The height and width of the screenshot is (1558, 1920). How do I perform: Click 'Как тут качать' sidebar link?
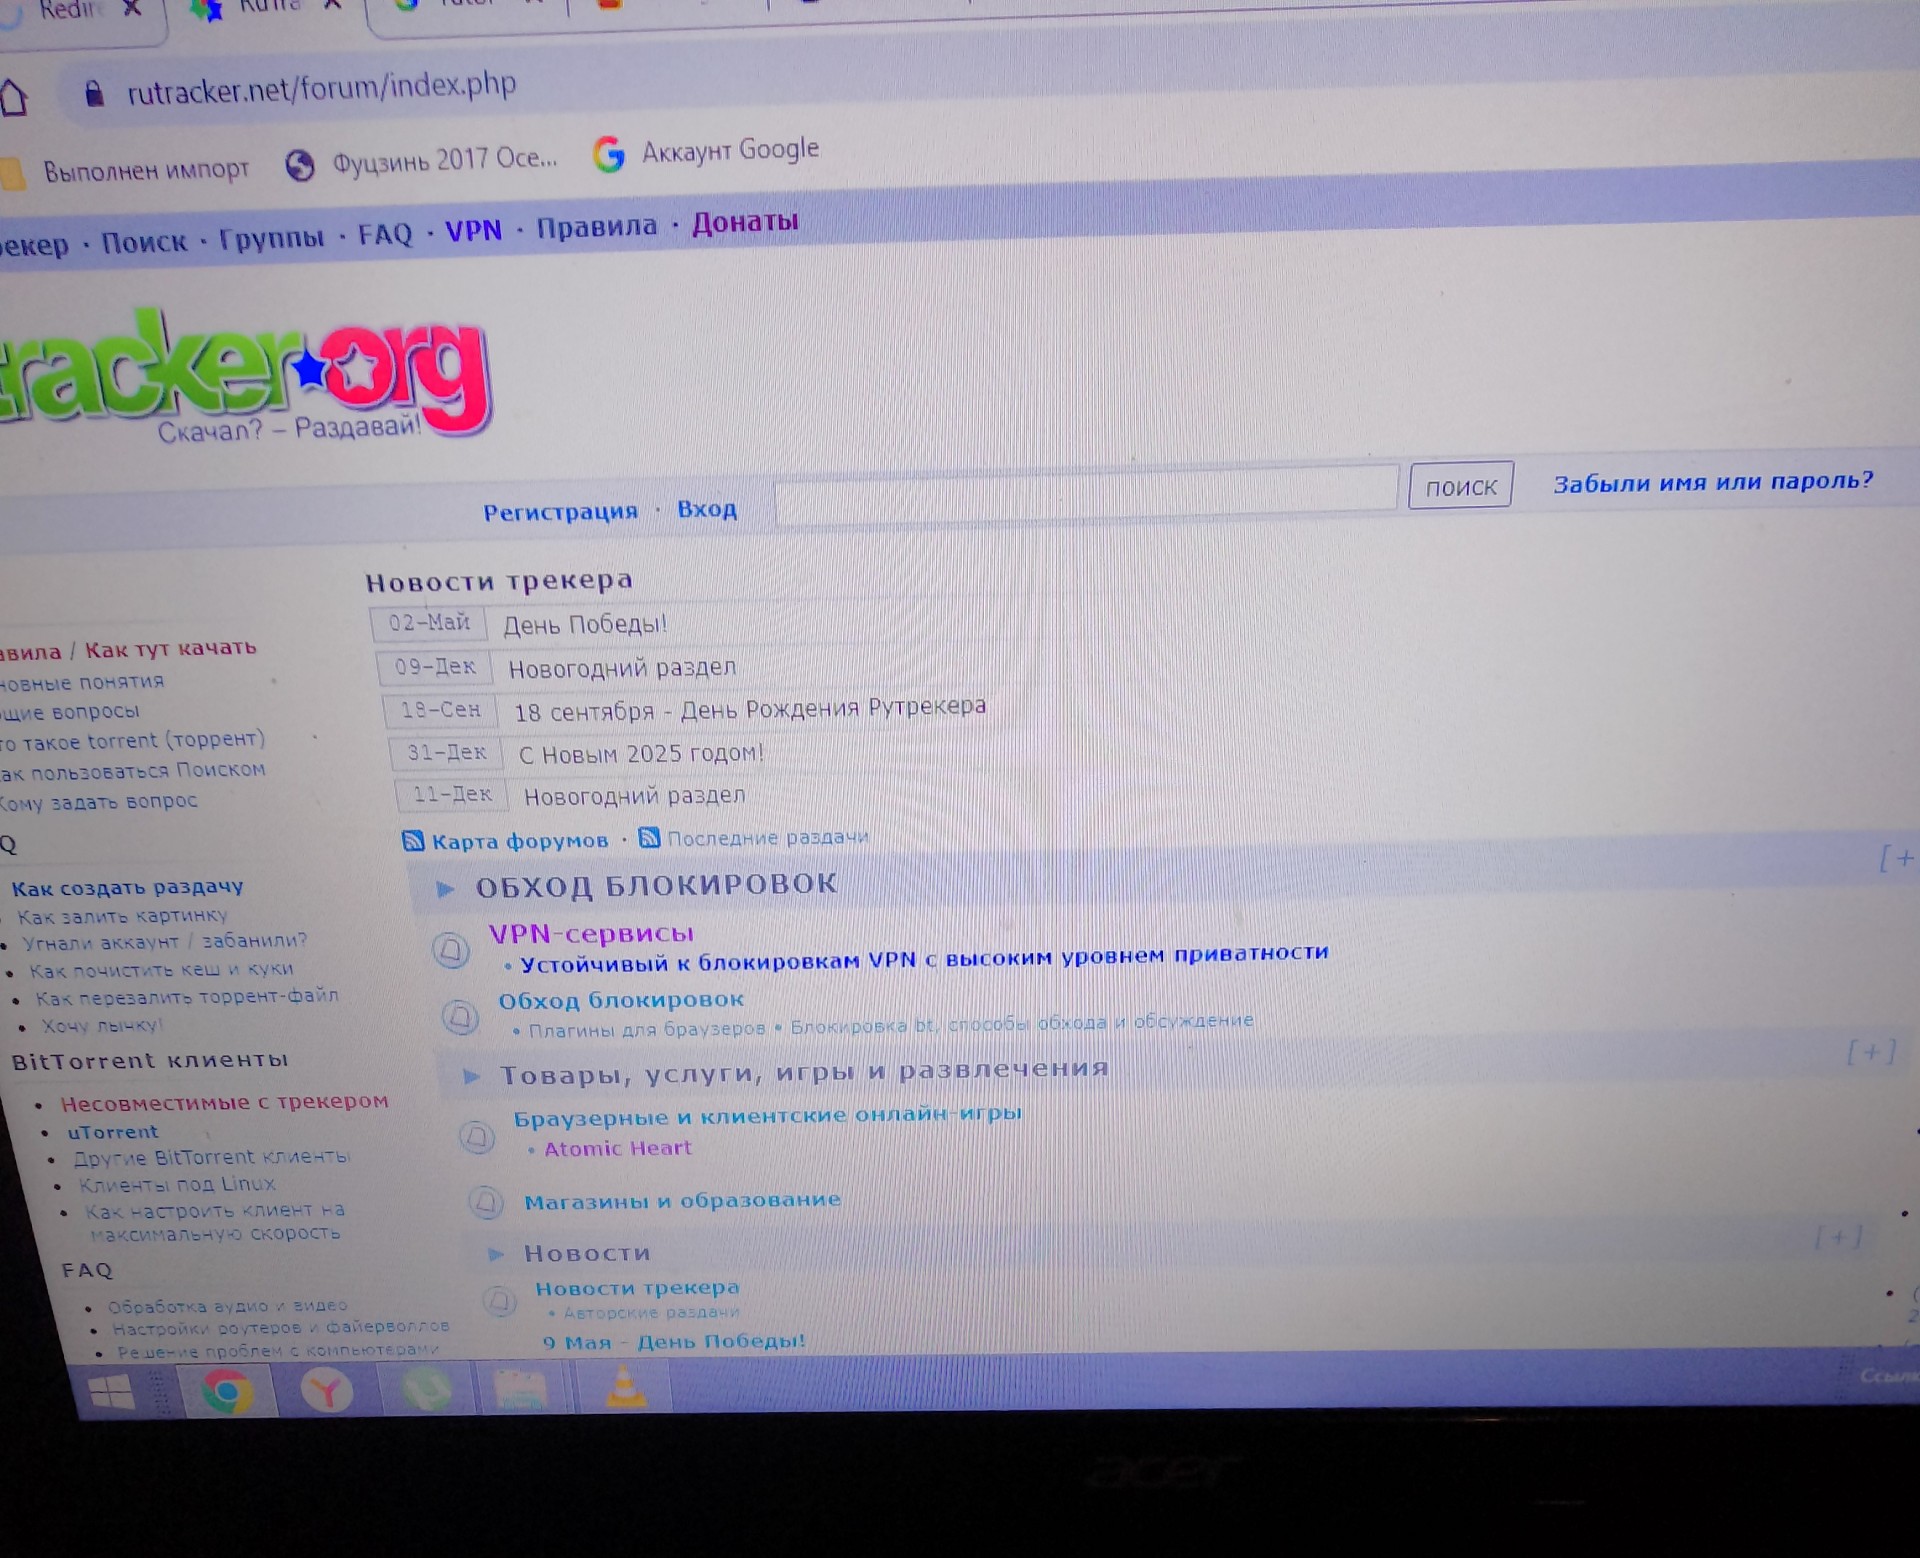171,649
